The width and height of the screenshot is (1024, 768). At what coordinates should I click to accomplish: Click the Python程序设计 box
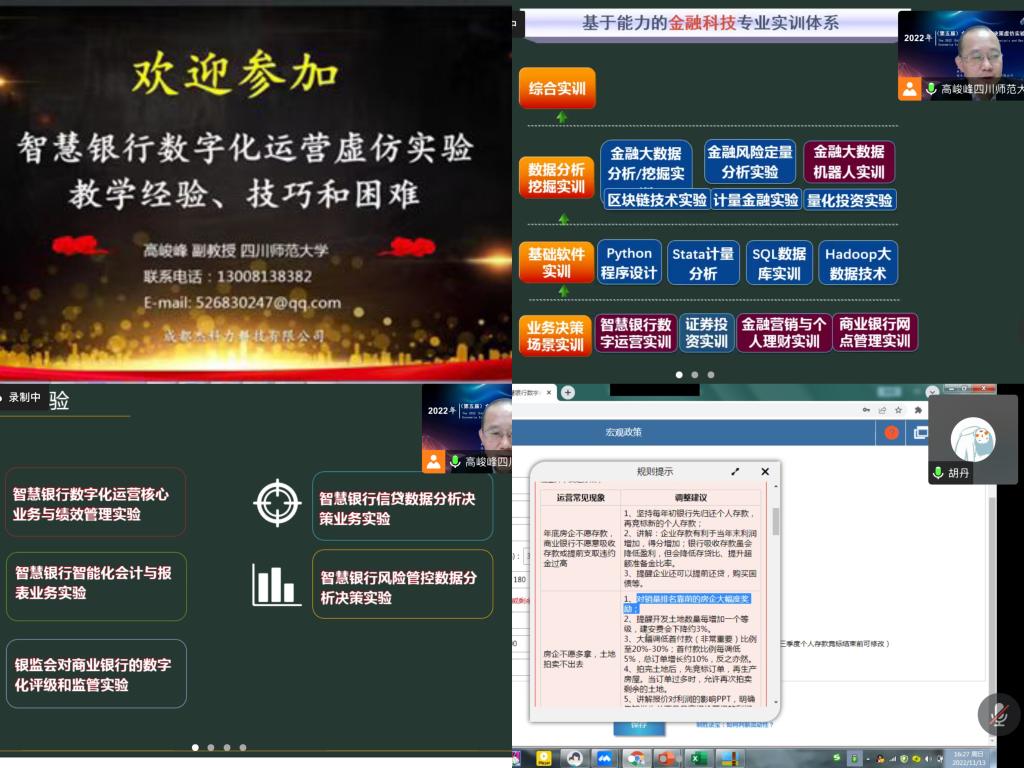coord(629,263)
